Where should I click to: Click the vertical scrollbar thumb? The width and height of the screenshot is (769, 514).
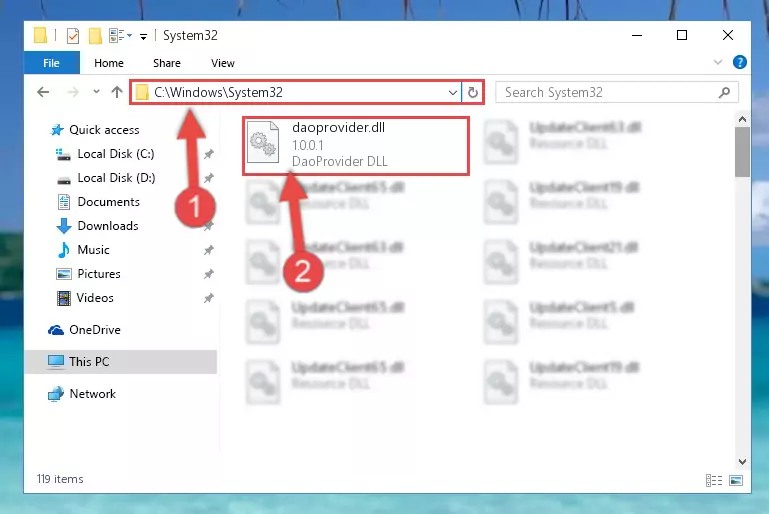point(742,152)
